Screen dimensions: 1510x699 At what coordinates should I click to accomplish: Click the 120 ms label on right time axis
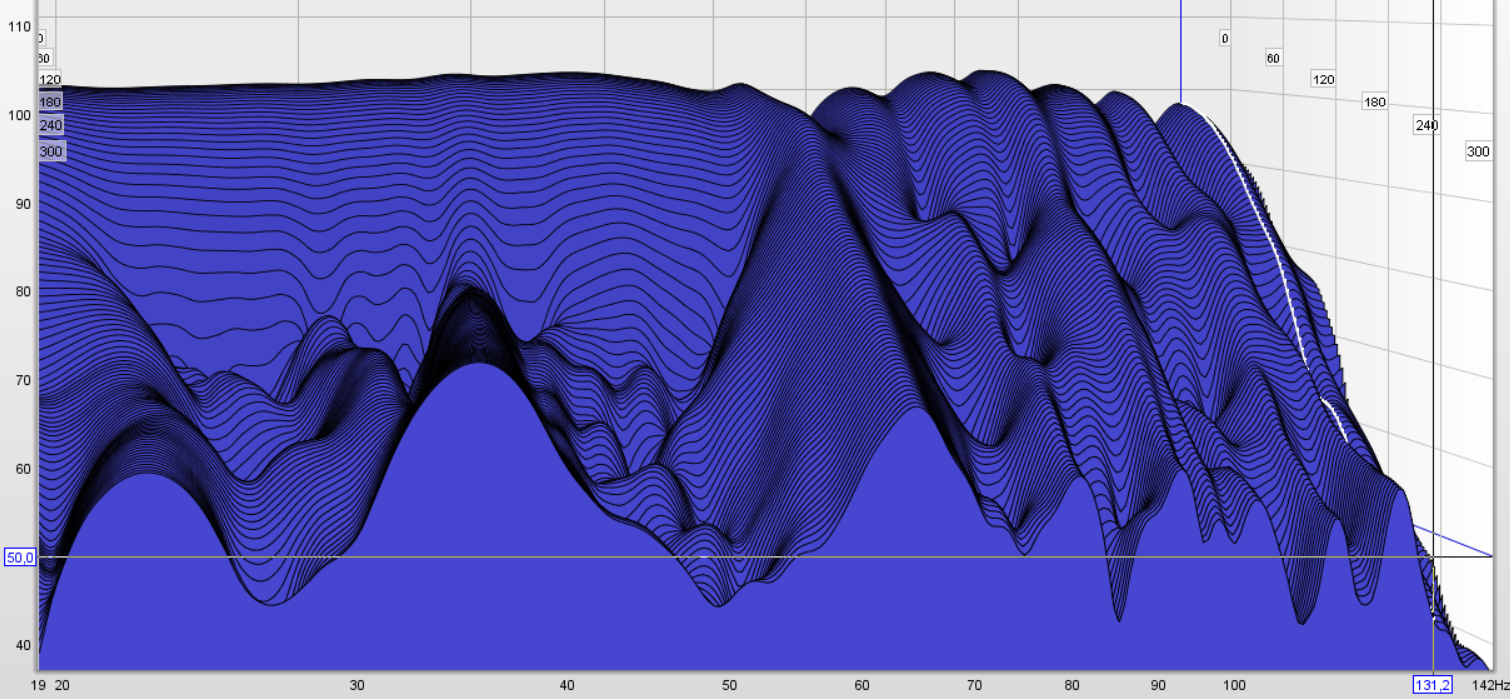[1323, 79]
